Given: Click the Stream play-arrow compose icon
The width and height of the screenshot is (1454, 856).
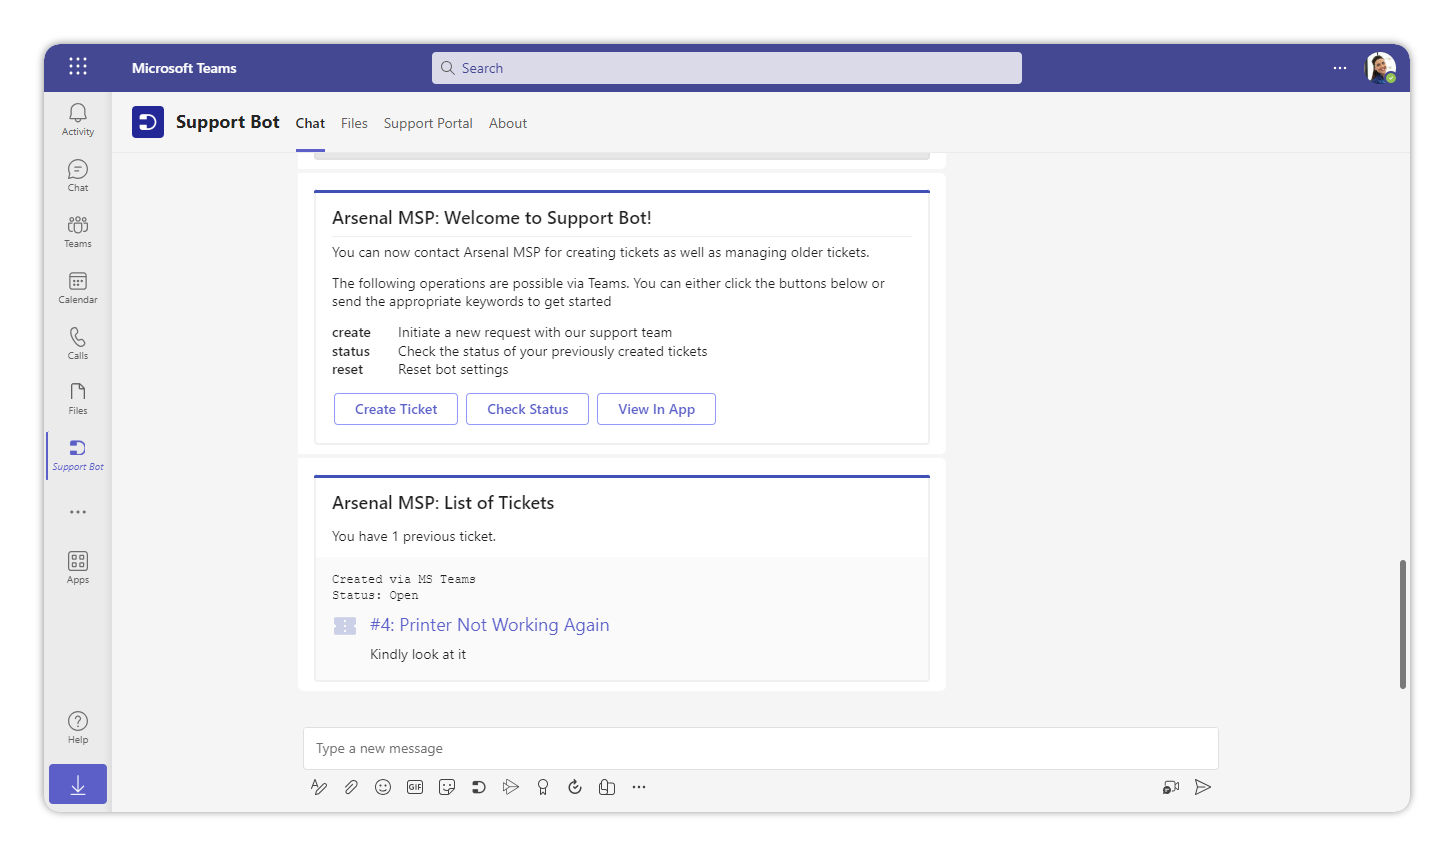Looking at the screenshot, I should (x=511, y=787).
